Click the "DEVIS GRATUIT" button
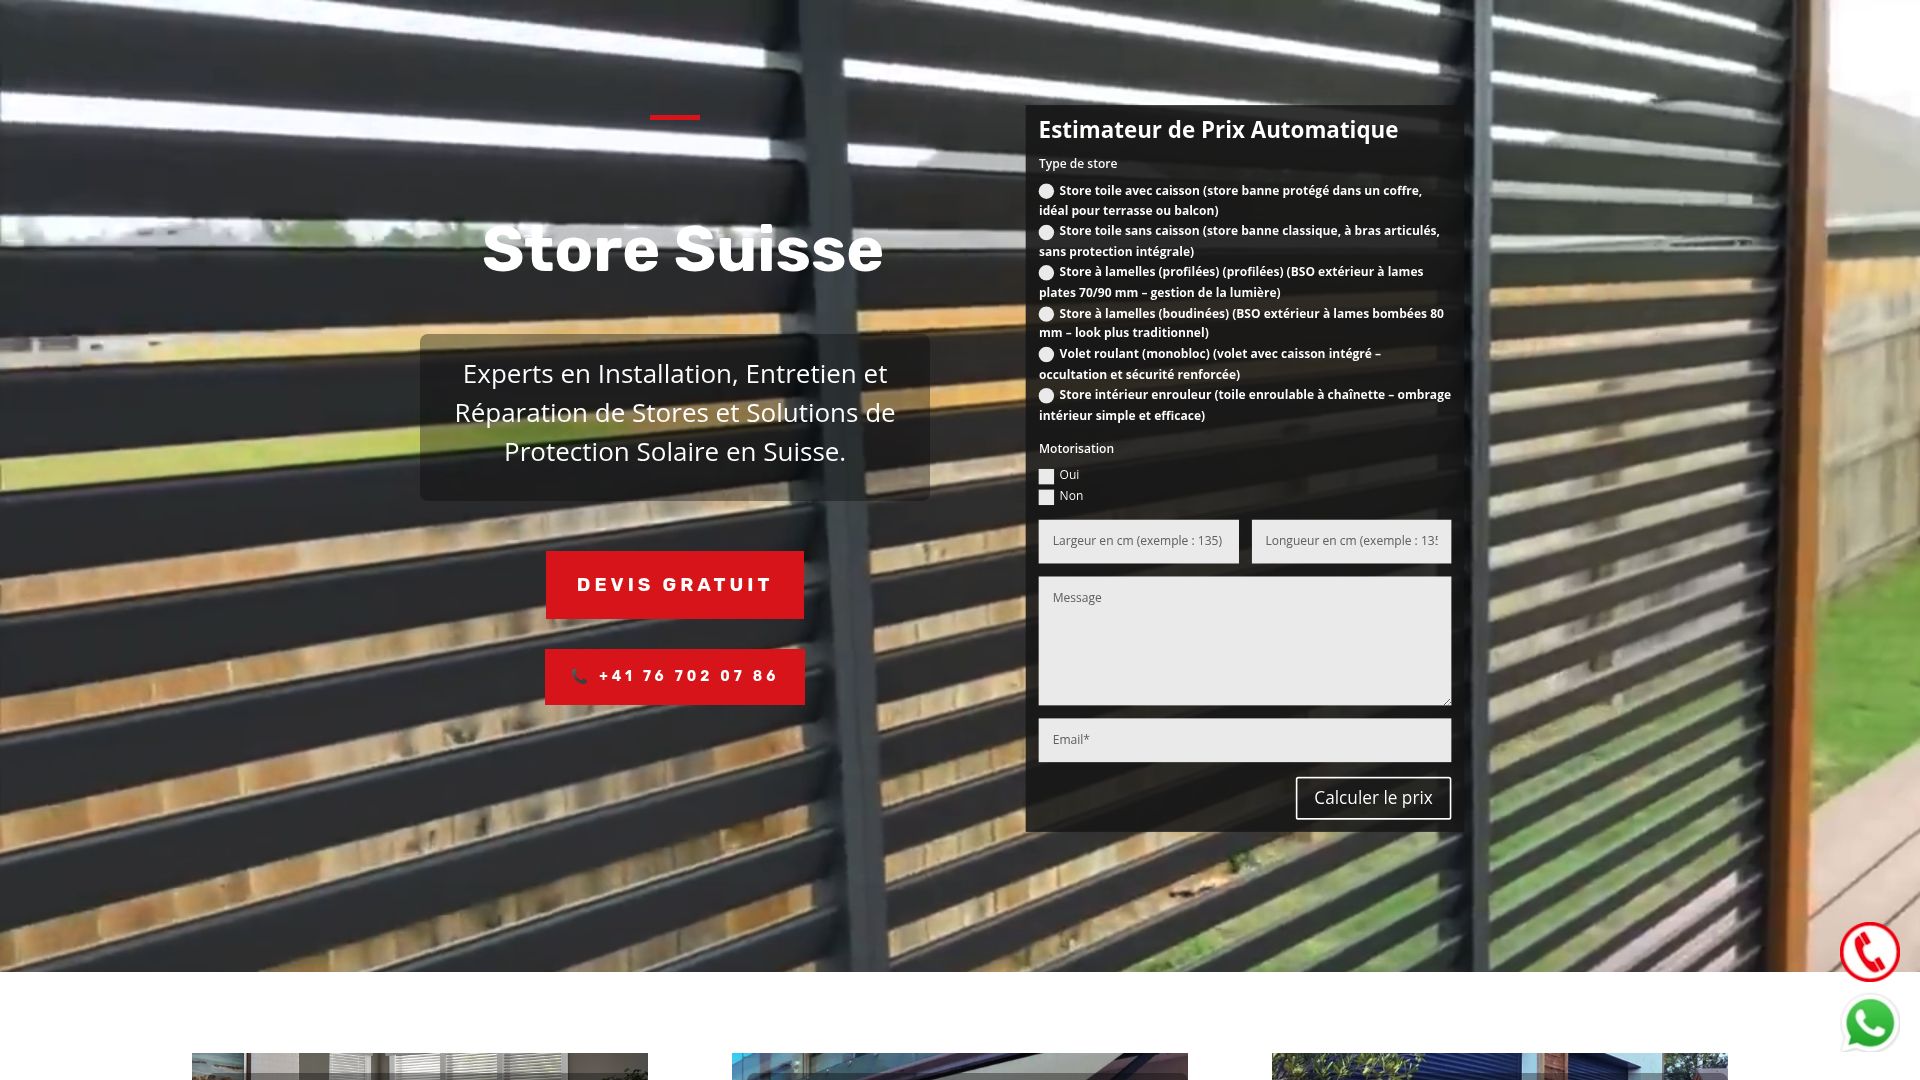1920x1080 pixels. pos(674,584)
